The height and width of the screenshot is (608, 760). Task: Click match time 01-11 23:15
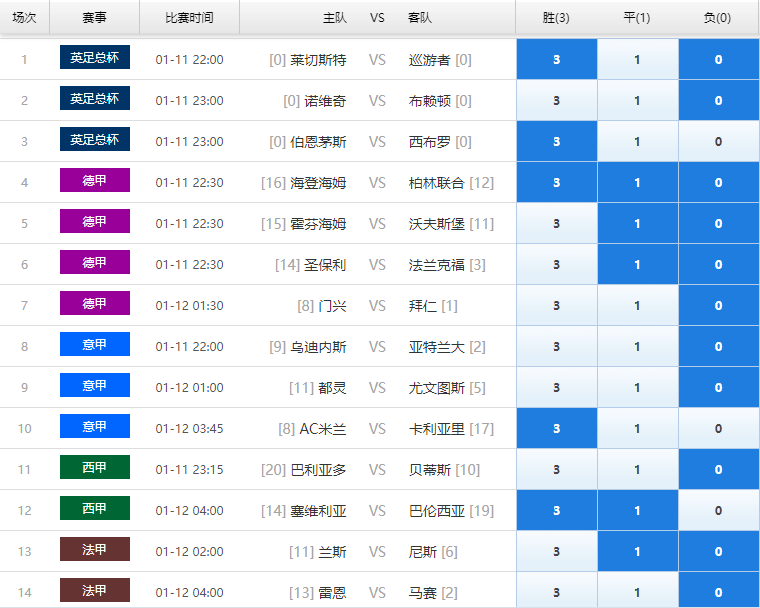[190, 469]
